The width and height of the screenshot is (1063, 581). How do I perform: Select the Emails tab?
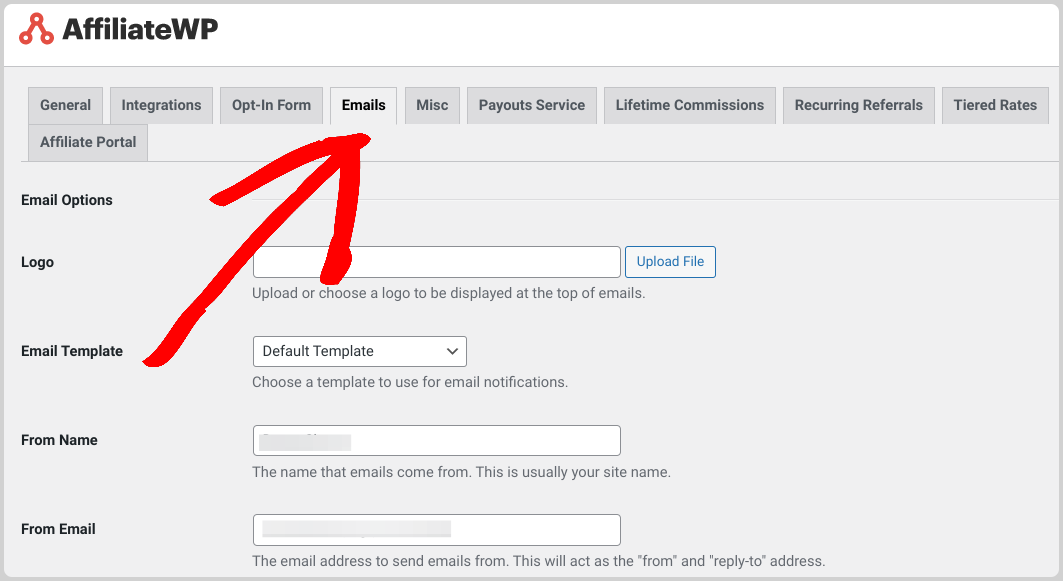[x=363, y=105]
